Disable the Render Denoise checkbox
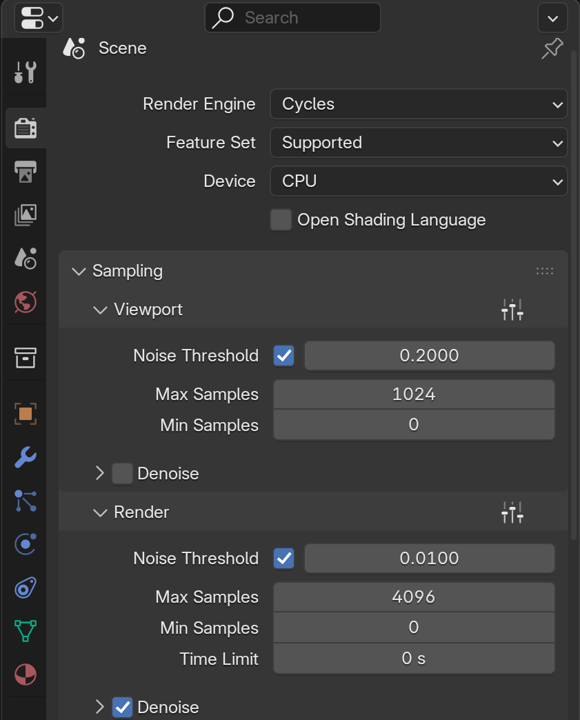This screenshot has height=720, width=580. coord(122,707)
